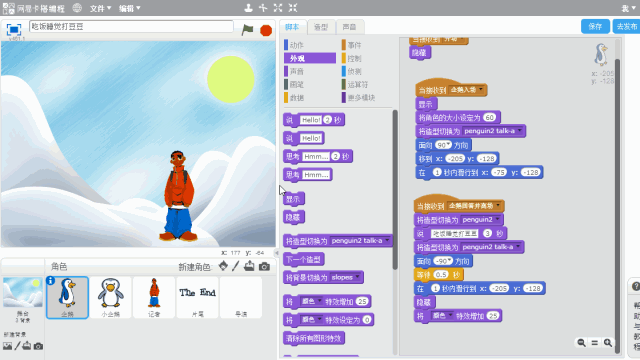The width and height of the screenshot is (640, 360).
Task: Choose new sprite from library icon
Action: point(223,266)
